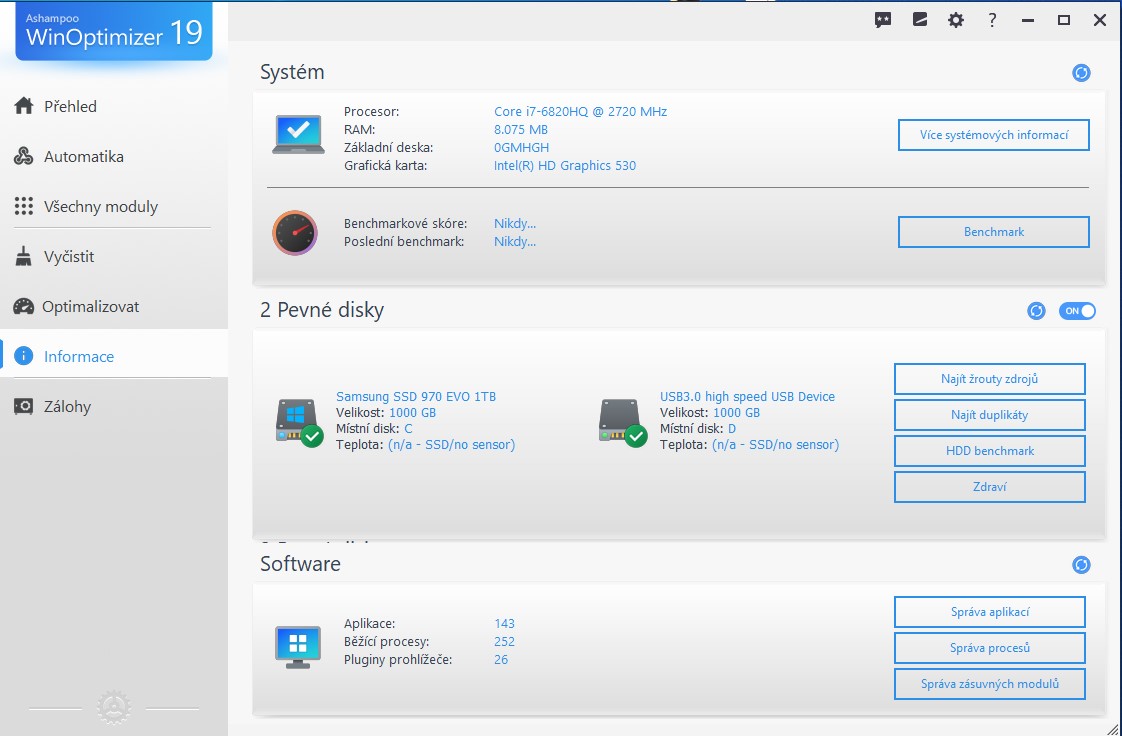Screen dimensions: 1122x736
Task: Click Intel(R) HD Graphics 530 value
Action: point(565,166)
